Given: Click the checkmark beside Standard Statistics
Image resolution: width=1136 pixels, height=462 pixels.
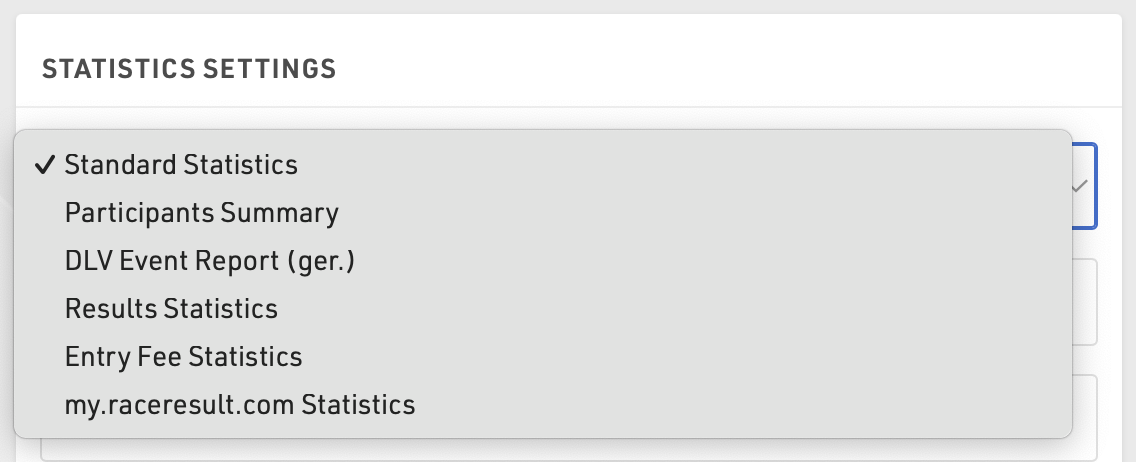Looking at the screenshot, I should pyautogui.click(x=43, y=165).
